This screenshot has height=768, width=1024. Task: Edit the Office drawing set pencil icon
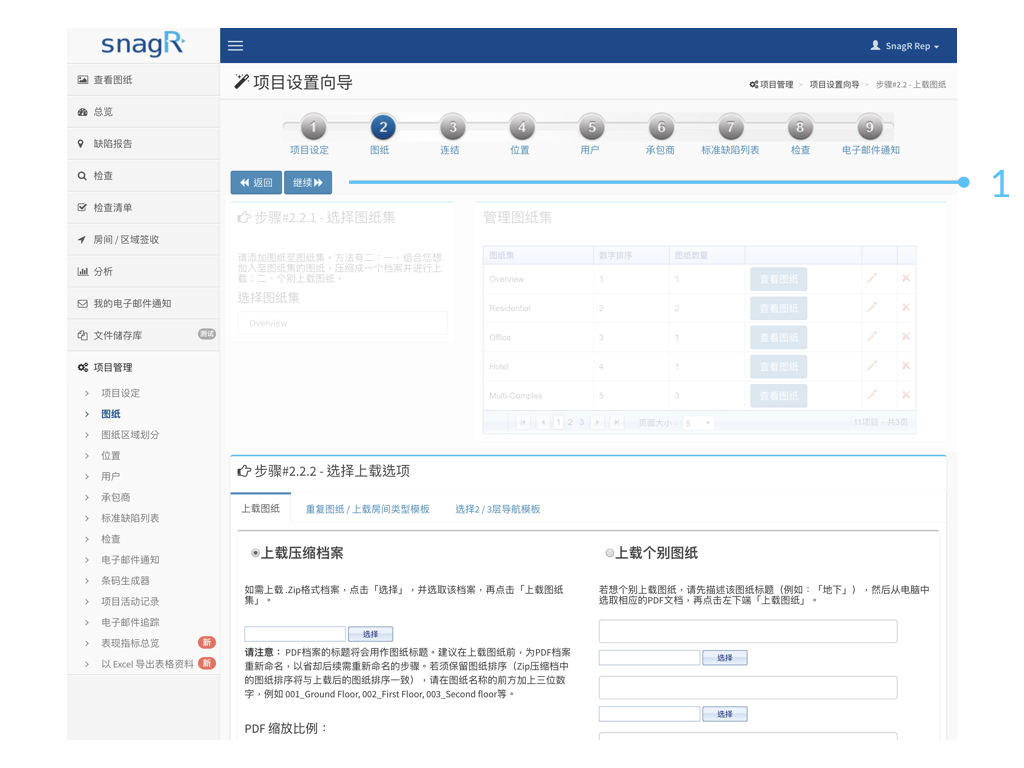click(871, 337)
